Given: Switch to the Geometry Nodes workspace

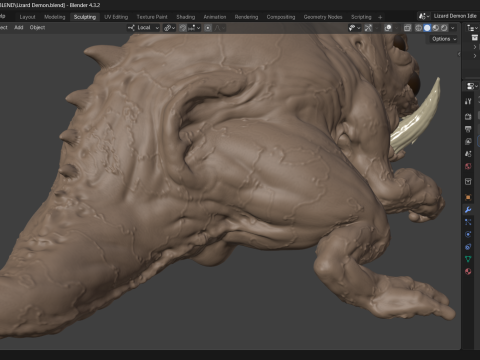Looking at the screenshot, I should tap(323, 17).
